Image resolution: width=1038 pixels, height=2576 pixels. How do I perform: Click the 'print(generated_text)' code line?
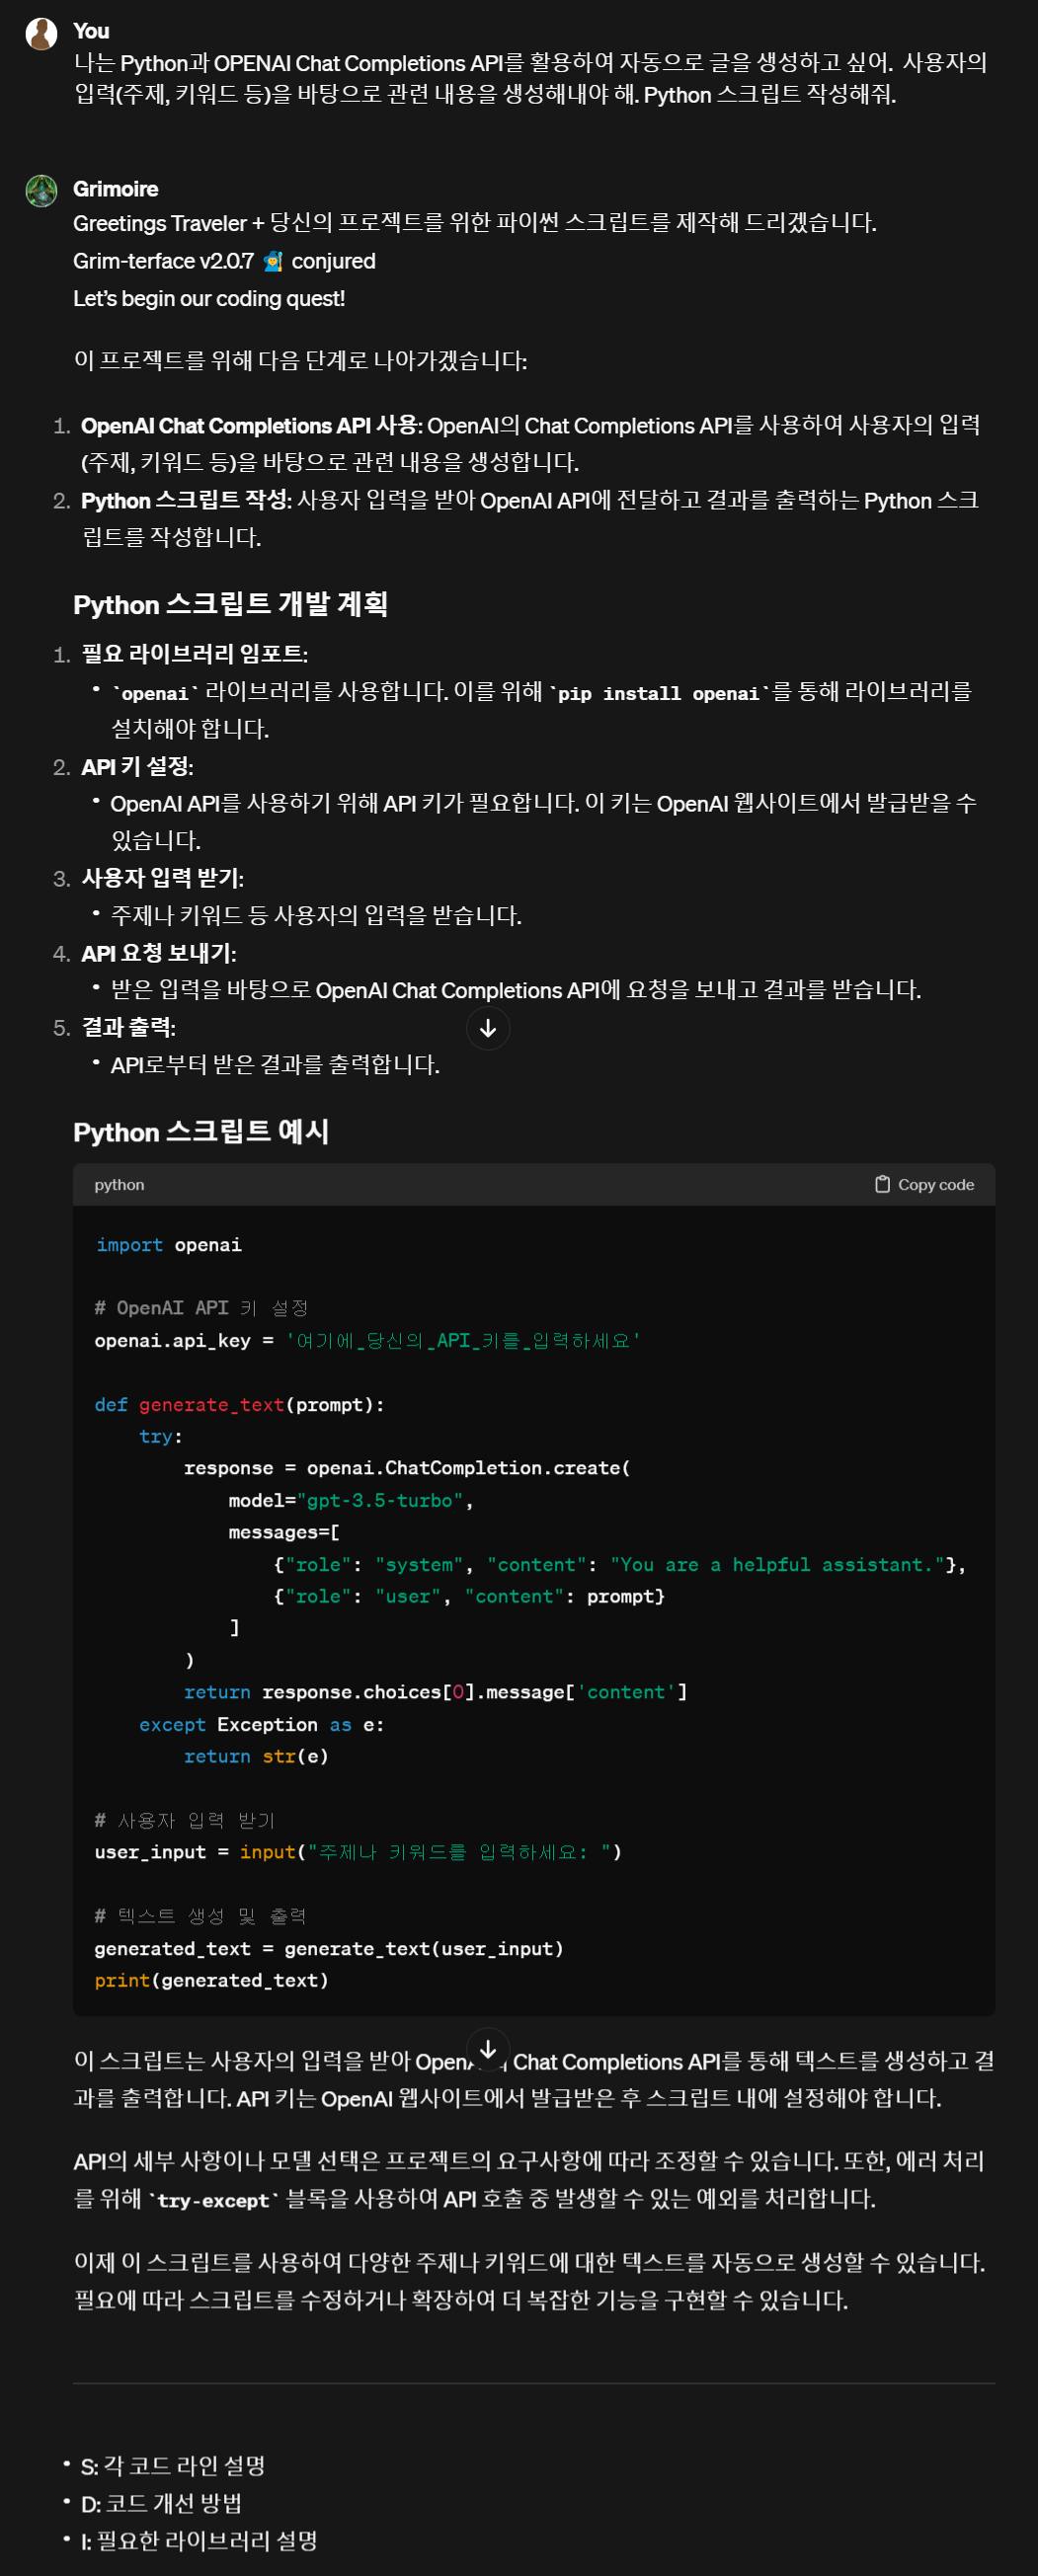[x=211, y=1980]
